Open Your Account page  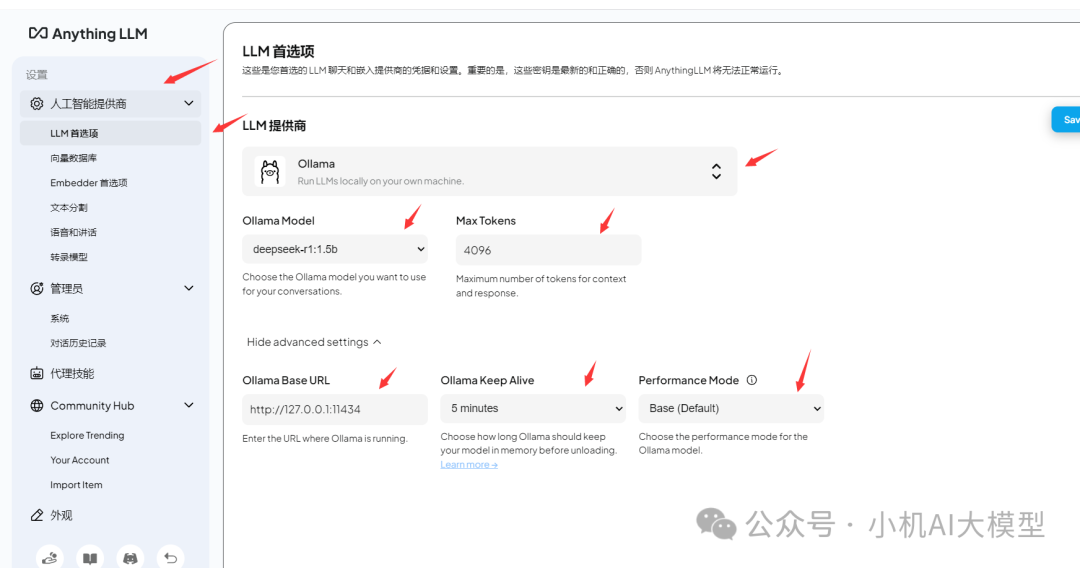[80, 460]
